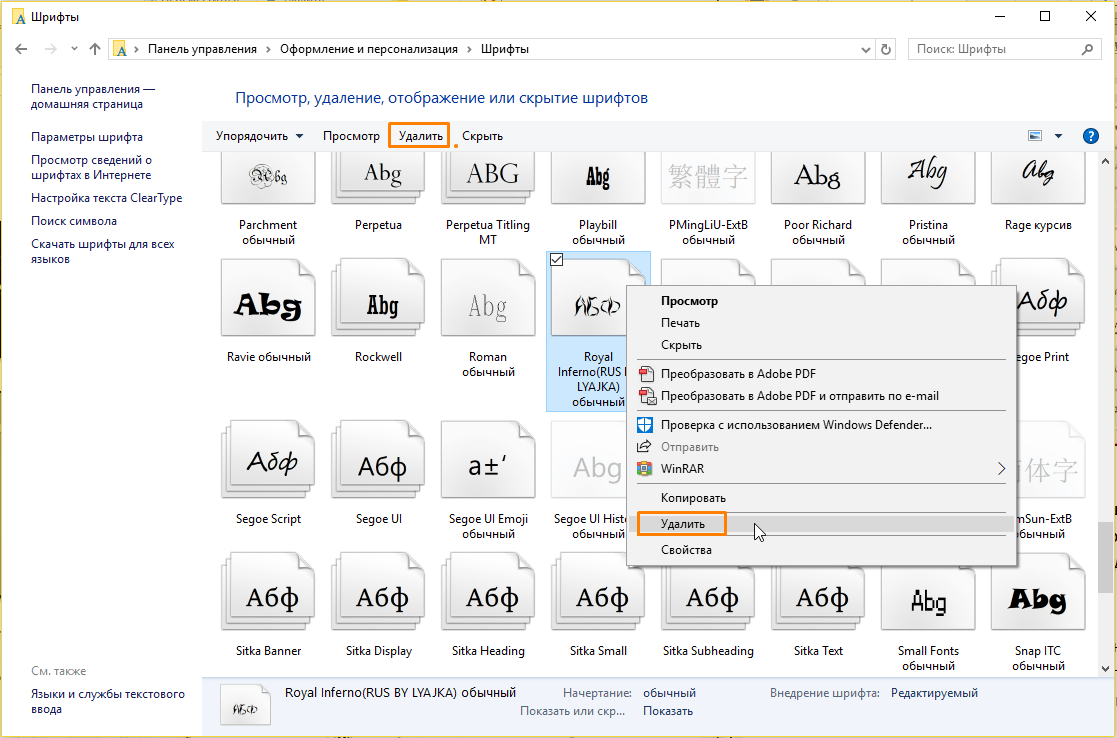The width and height of the screenshot is (1117, 738).
Task: Click the back navigation arrow
Action: (x=21, y=49)
